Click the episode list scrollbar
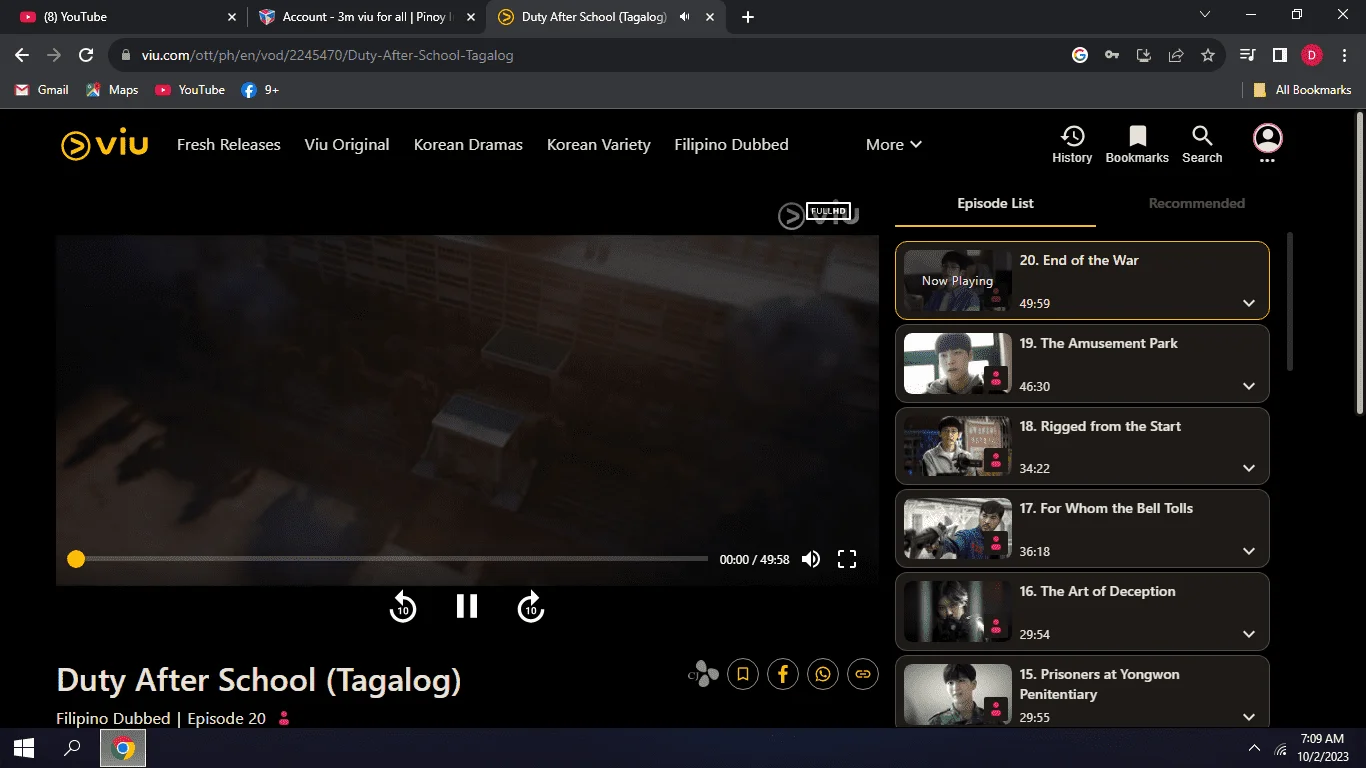Screen dimensions: 1366x768 tap(1289, 302)
